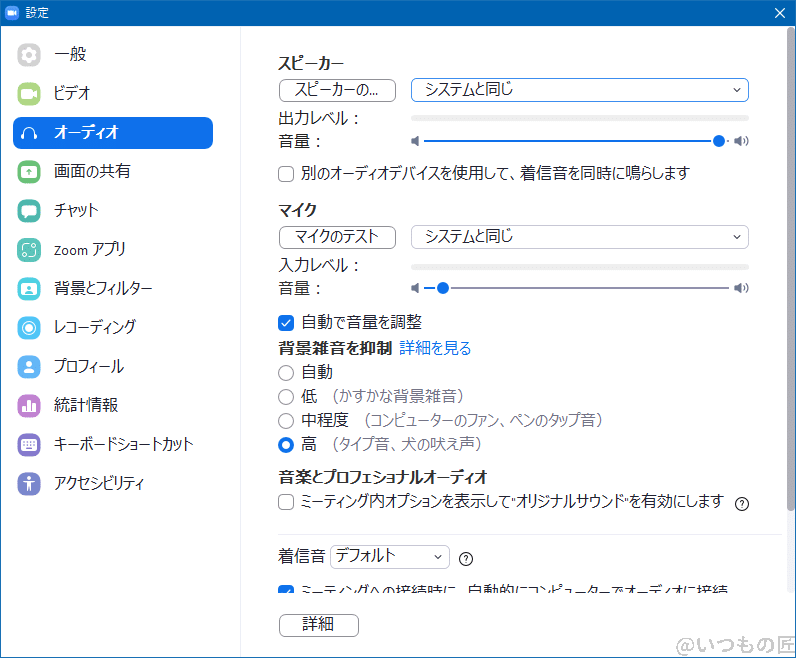Expand the 着信音 デフォルト dropdown

click(x=389, y=556)
